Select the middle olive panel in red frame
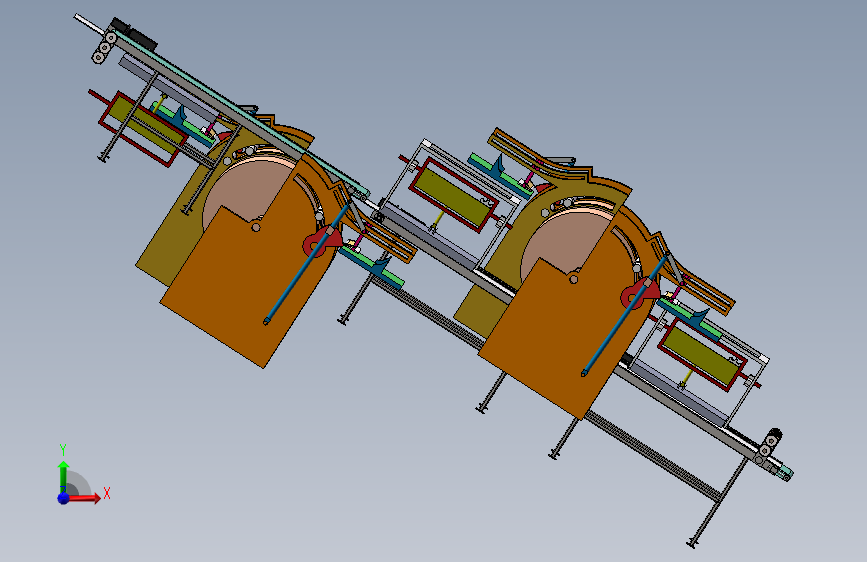The image size is (867, 562). click(454, 197)
